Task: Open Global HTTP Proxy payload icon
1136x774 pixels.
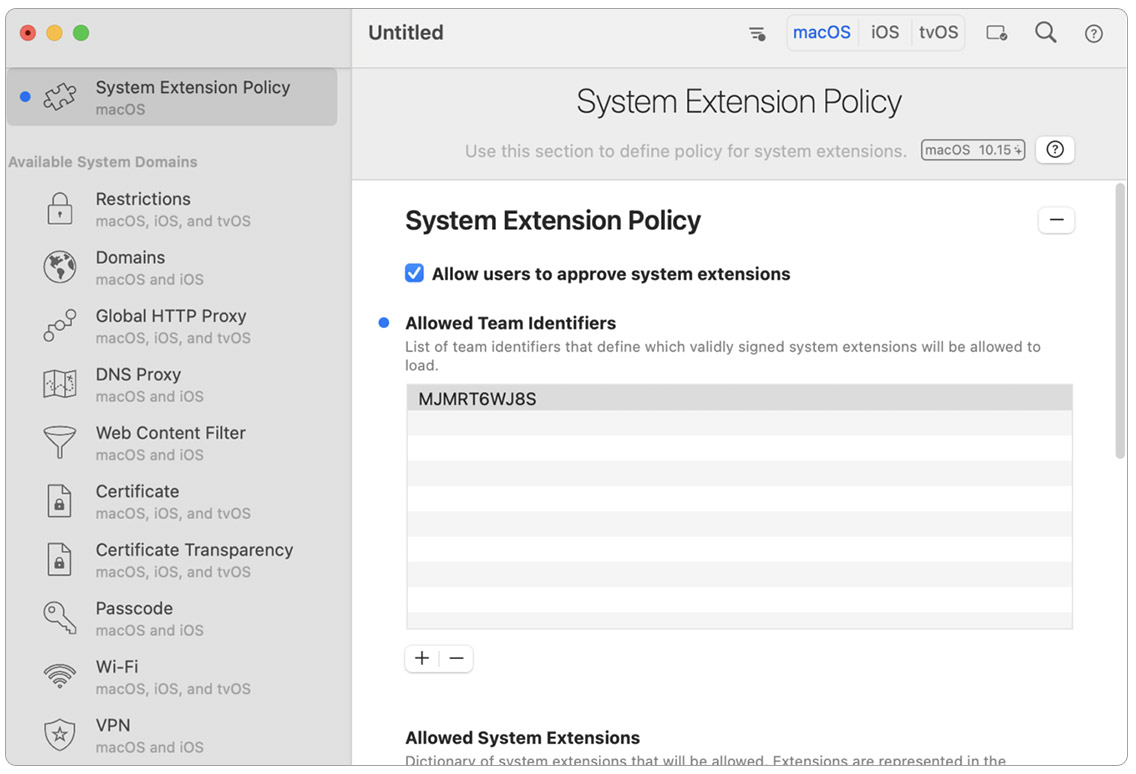Action: pos(60,326)
